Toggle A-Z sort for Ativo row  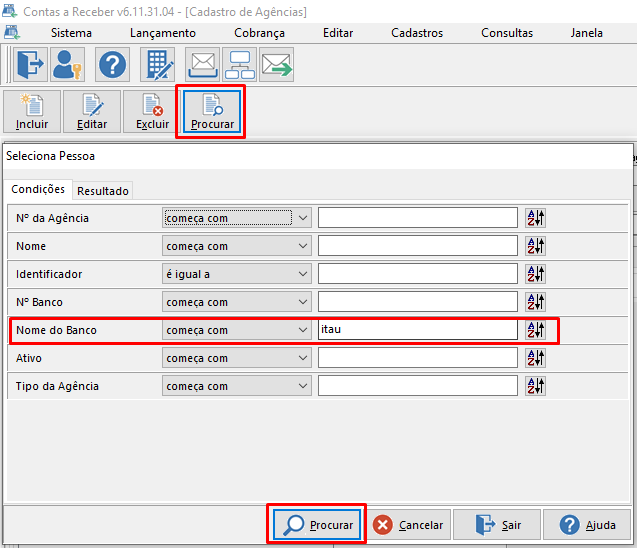tap(535, 358)
